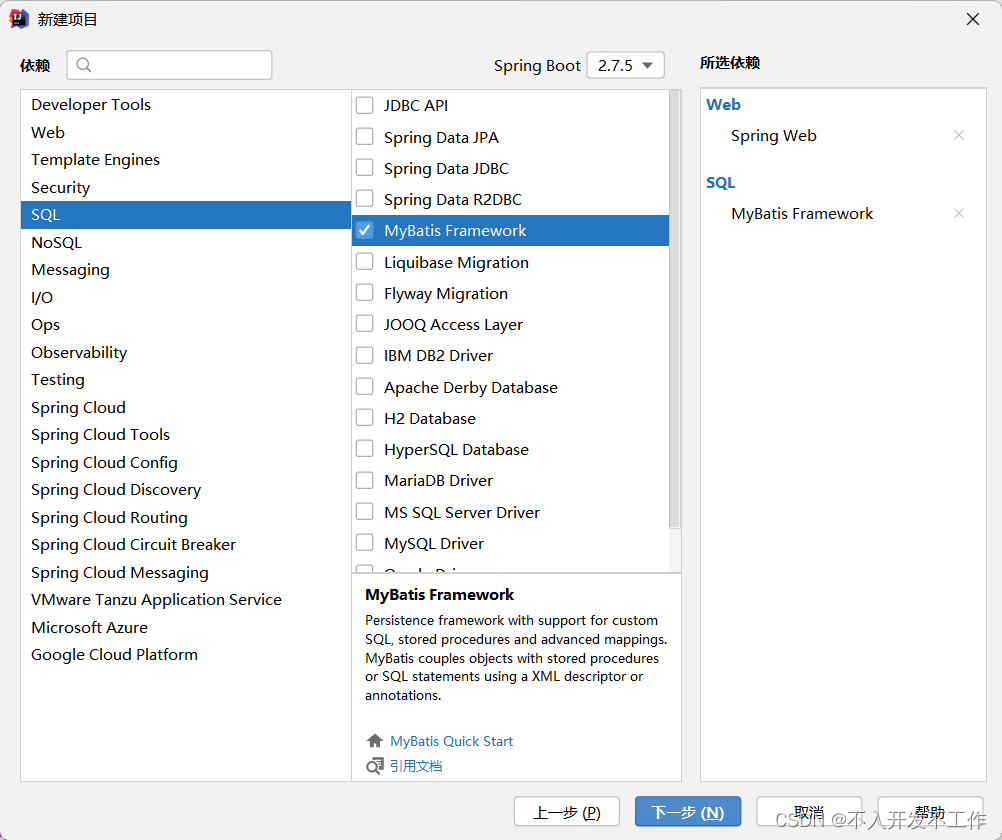Enable the IBM DB2 Driver dependency
Viewport: 1002px width, 840px height.
click(x=364, y=355)
